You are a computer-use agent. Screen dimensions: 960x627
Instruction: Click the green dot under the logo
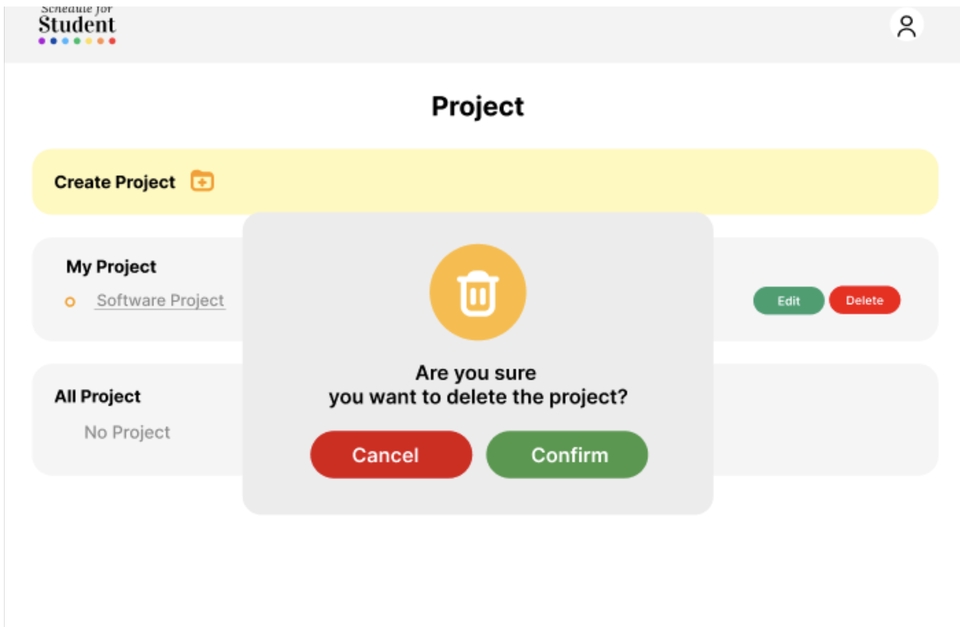click(x=77, y=41)
